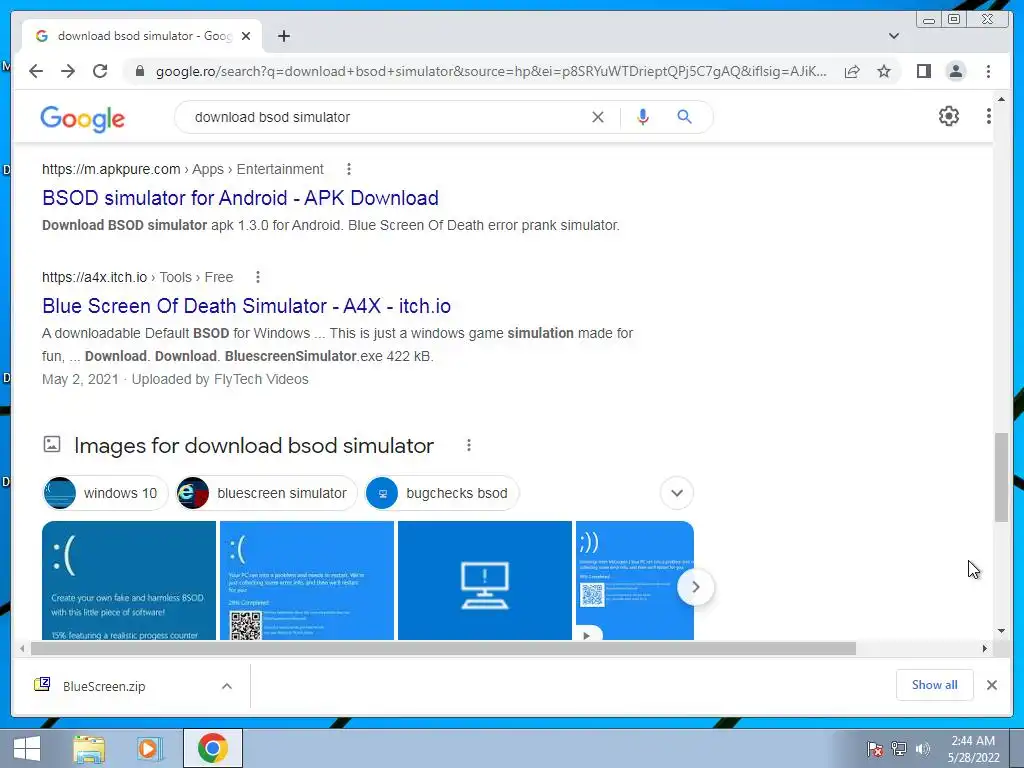Filter images by windows 10 chip

click(105, 493)
